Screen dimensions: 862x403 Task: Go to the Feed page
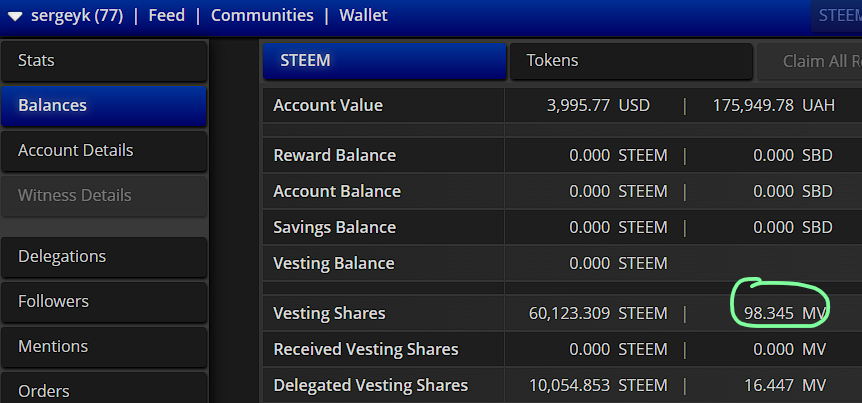[167, 15]
